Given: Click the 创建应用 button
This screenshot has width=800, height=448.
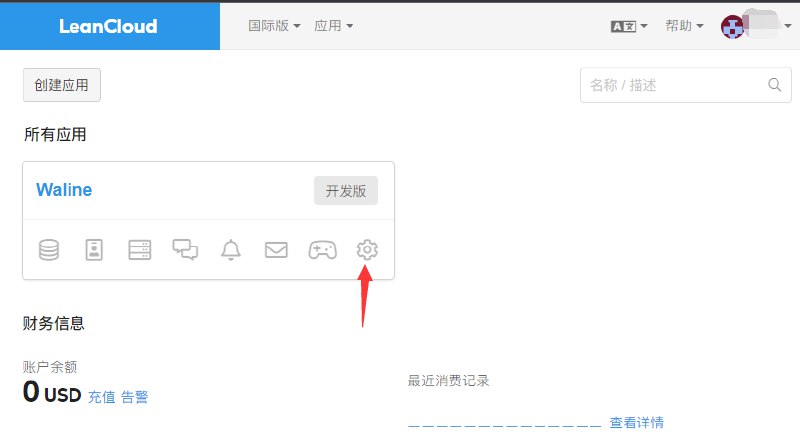Looking at the screenshot, I should [x=62, y=85].
